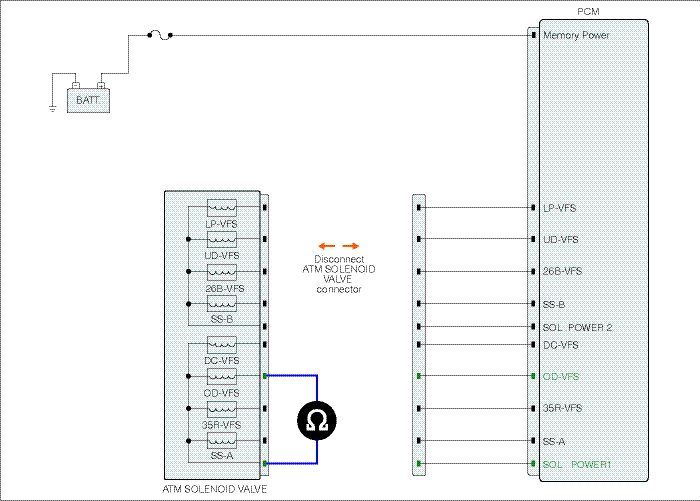Screen dimensions: 700x501
Task: Click the DC-VFS label inside the PCM
Action: pyautogui.click(x=561, y=345)
